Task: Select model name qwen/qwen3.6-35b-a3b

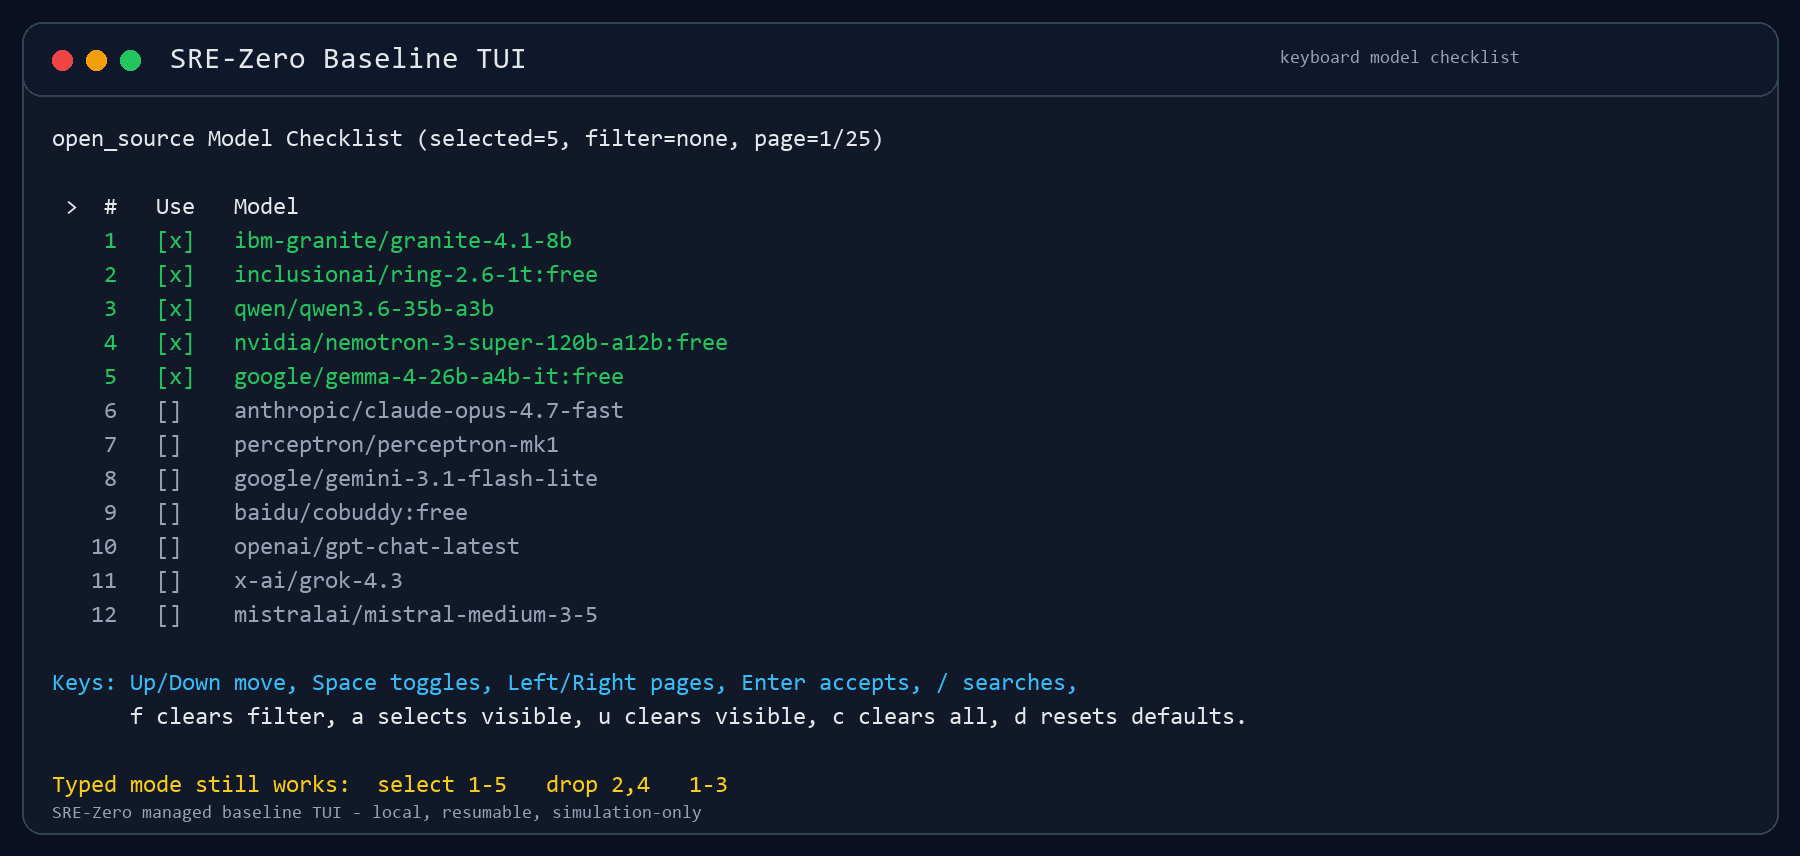Action: click(x=364, y=309)
